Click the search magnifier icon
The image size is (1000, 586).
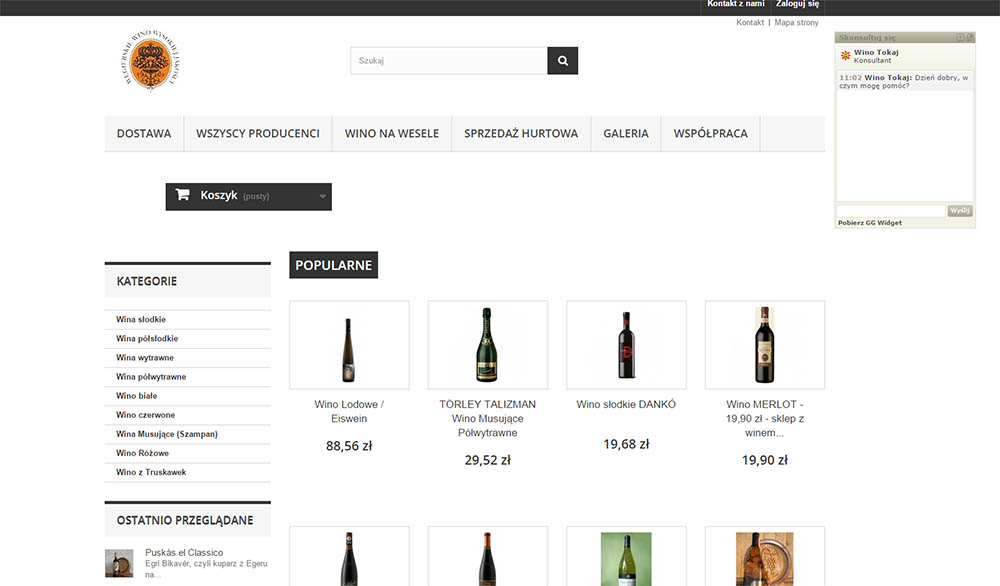coord(562,59)
